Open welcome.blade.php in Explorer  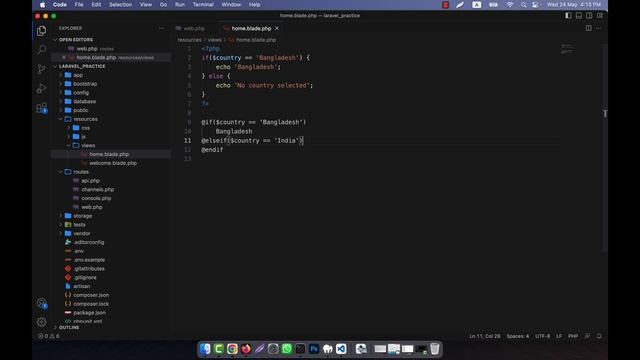pyautogui.click(x=113, y=163)
